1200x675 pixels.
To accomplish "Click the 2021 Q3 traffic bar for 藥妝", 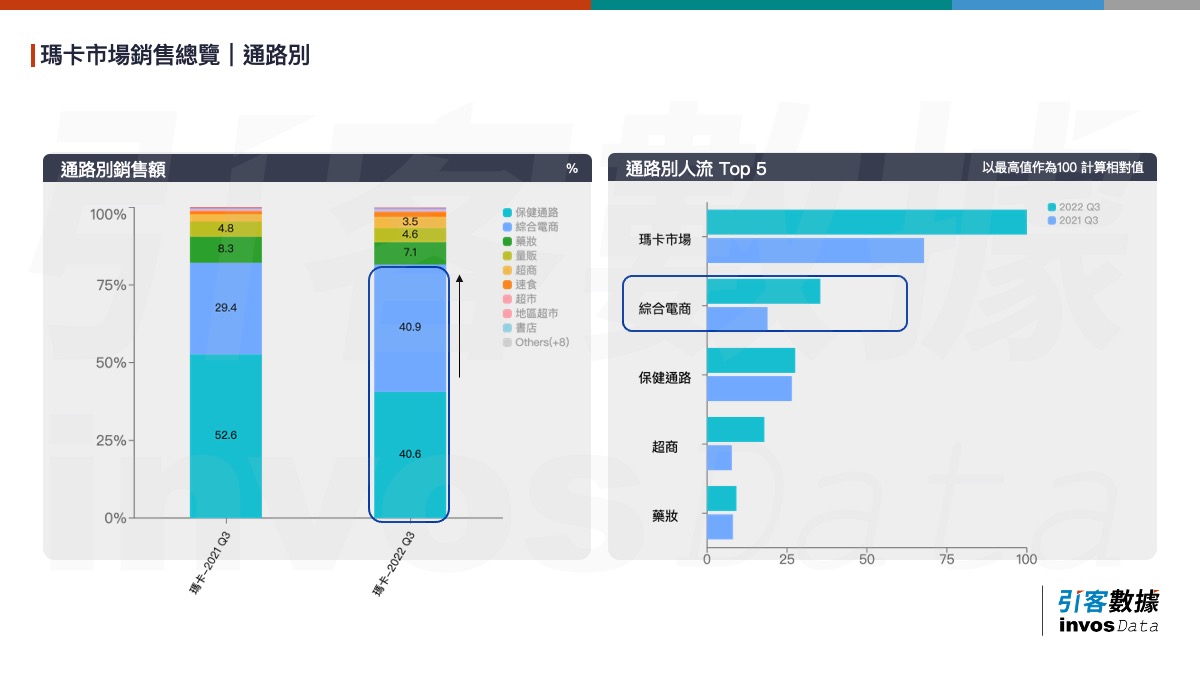I will coord(720,526).
